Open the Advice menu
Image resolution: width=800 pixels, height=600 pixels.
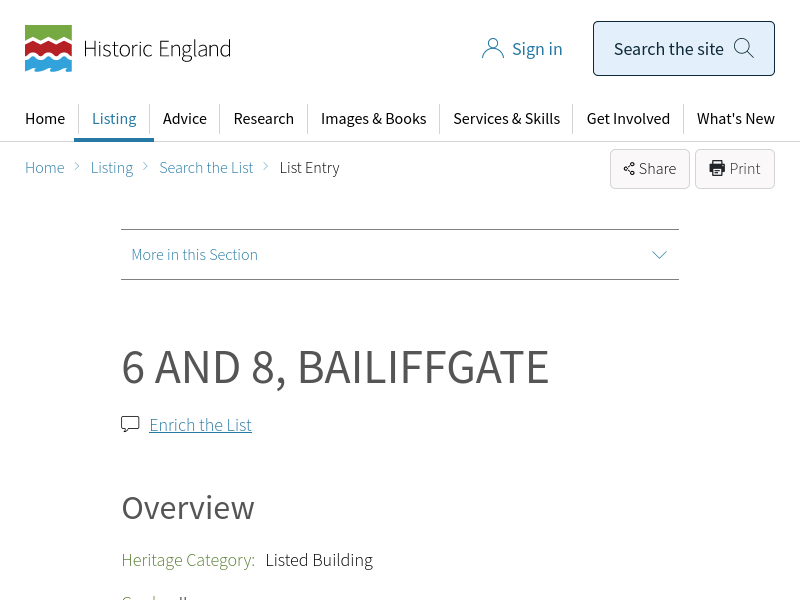pyautogui.click(x=185, y=119)
